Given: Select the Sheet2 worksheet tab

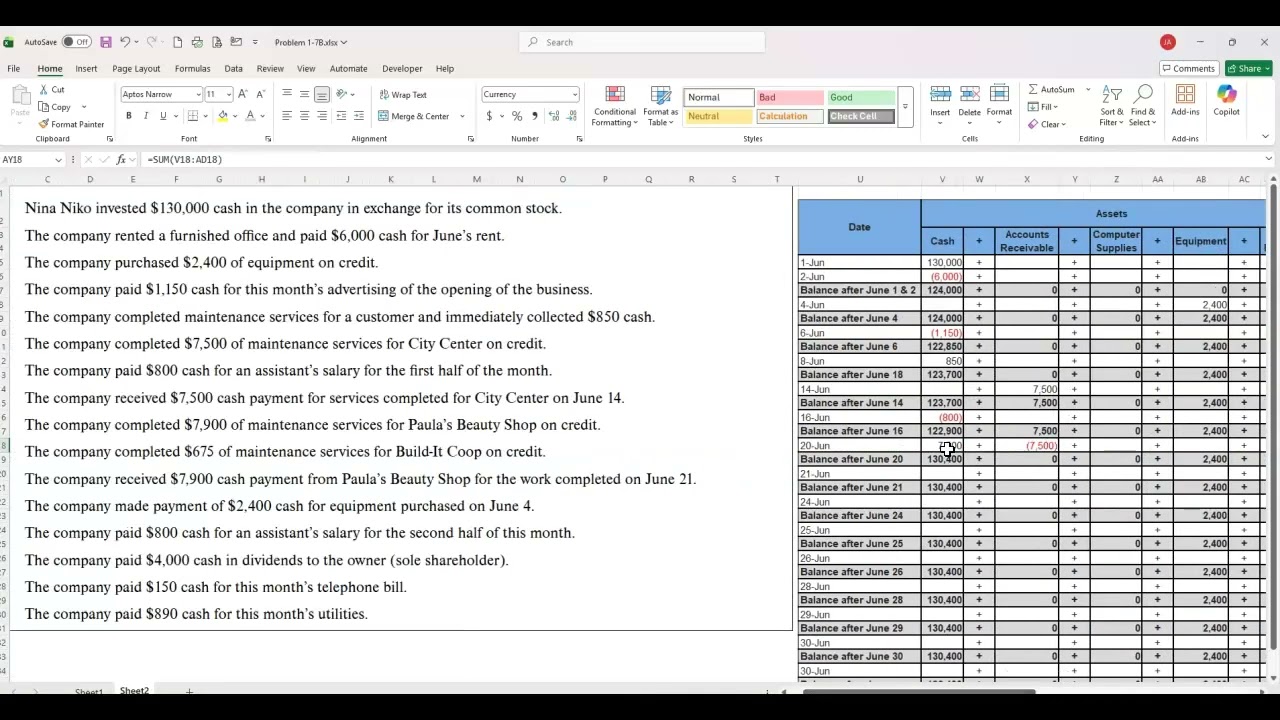Looking at the screenshot, I should tap(134, 691).
